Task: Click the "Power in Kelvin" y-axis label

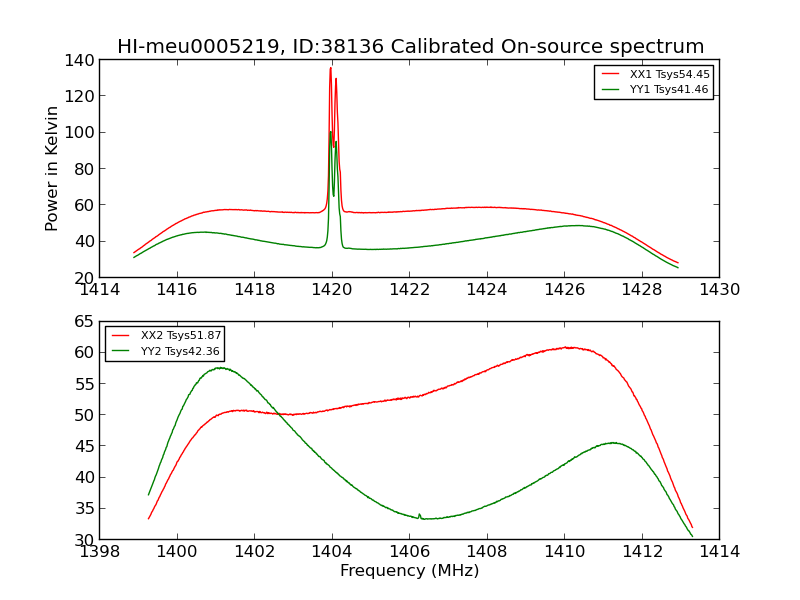Action: pos(52,168)
